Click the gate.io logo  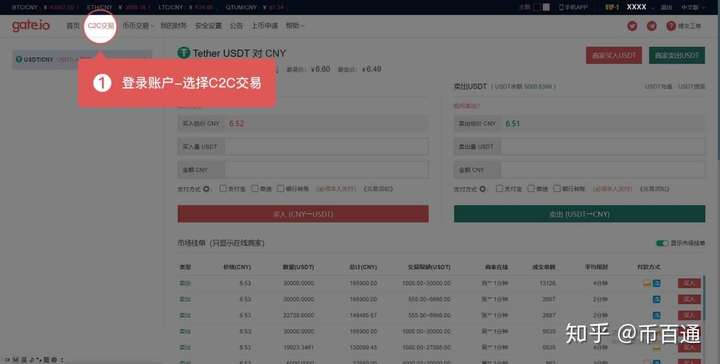(x=30, y=26)
